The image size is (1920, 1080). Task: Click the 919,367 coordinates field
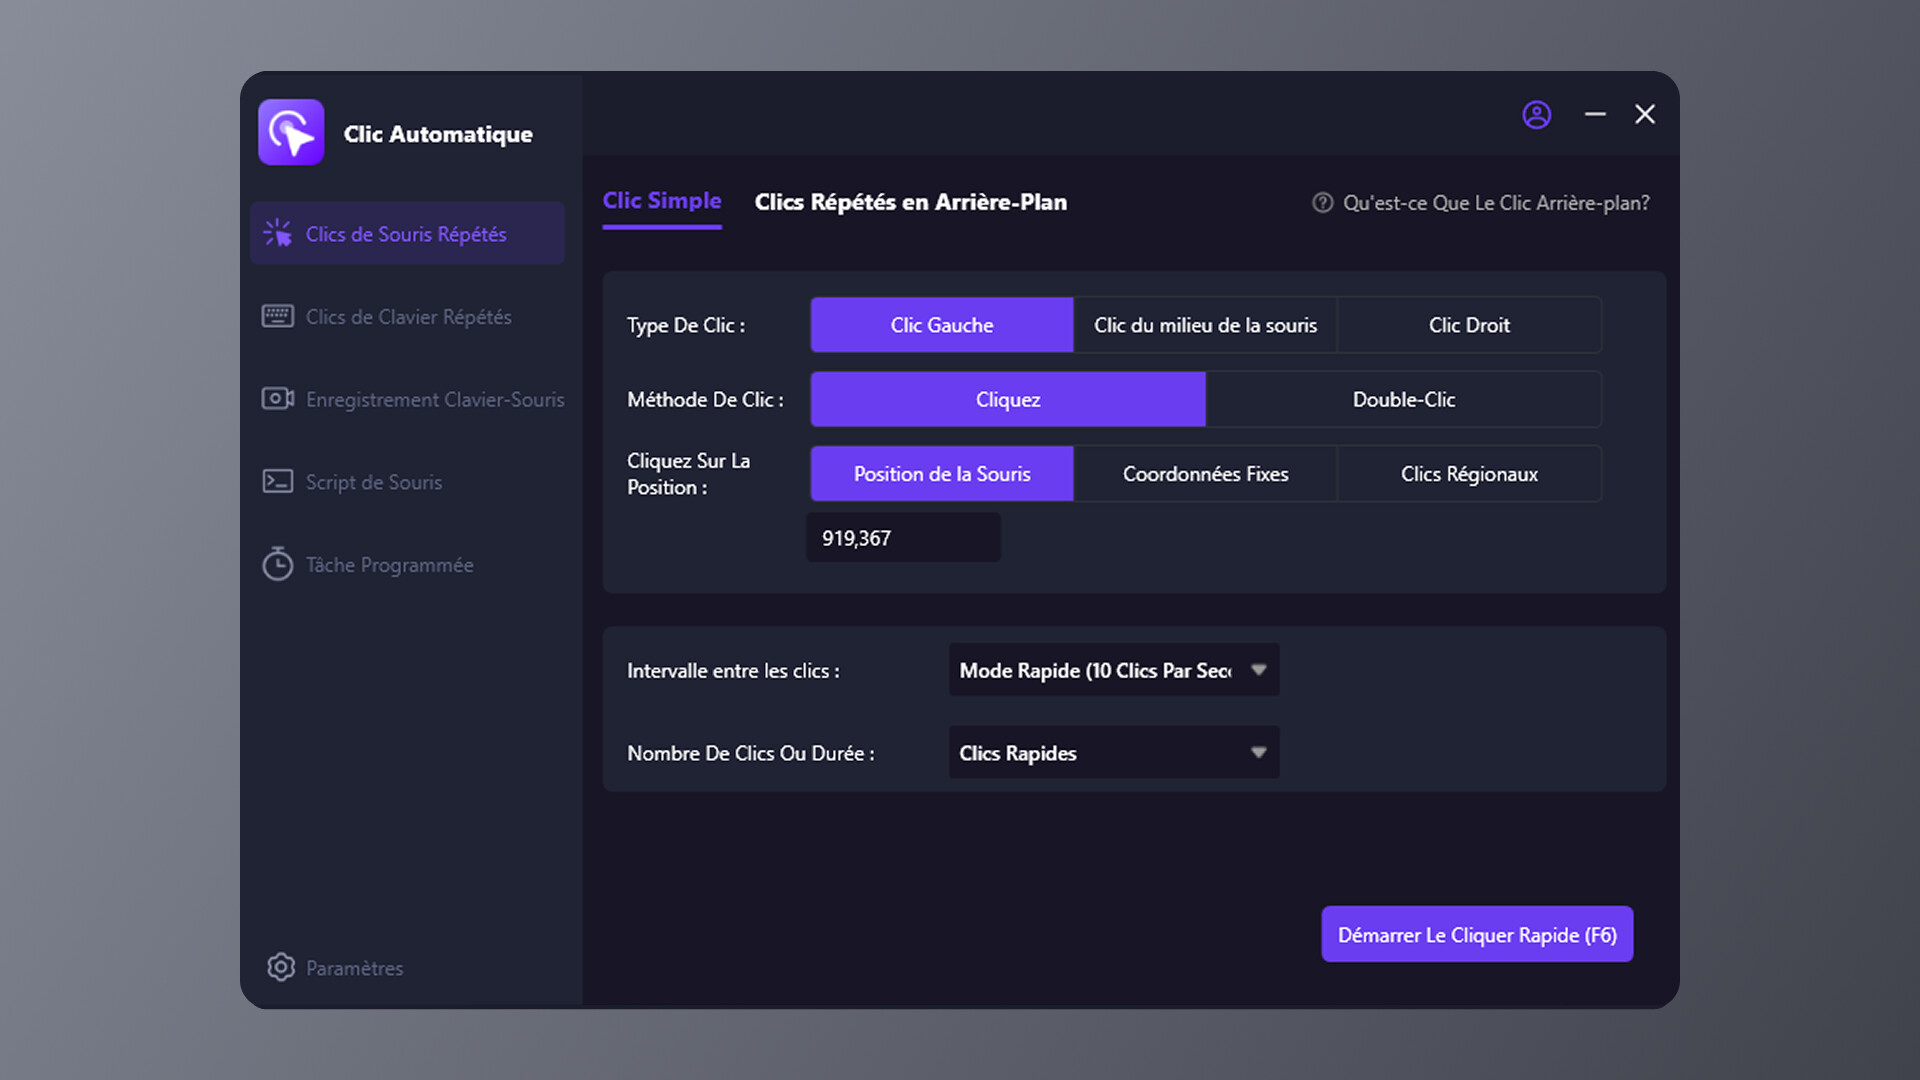[x=903, y=538]
